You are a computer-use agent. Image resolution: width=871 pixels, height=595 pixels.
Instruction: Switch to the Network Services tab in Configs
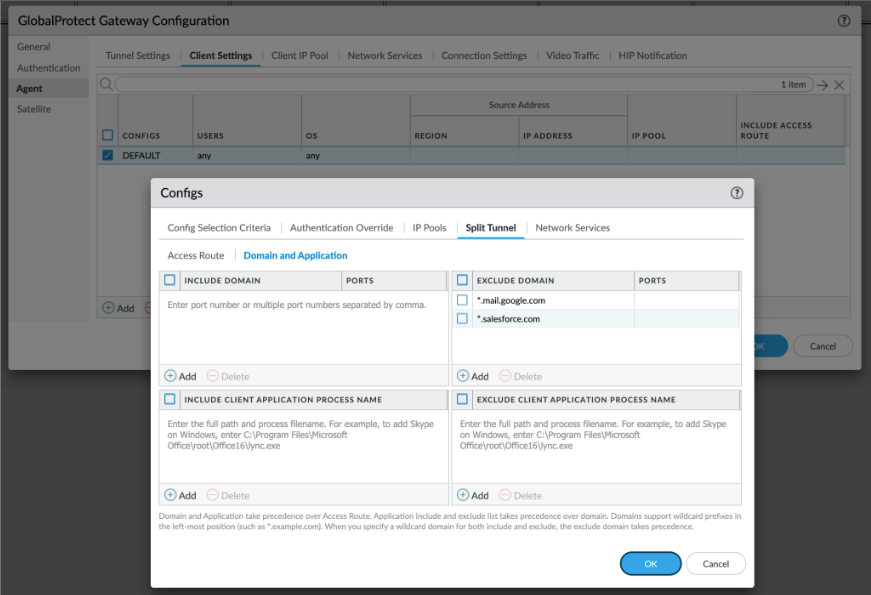tap(572, 228)
